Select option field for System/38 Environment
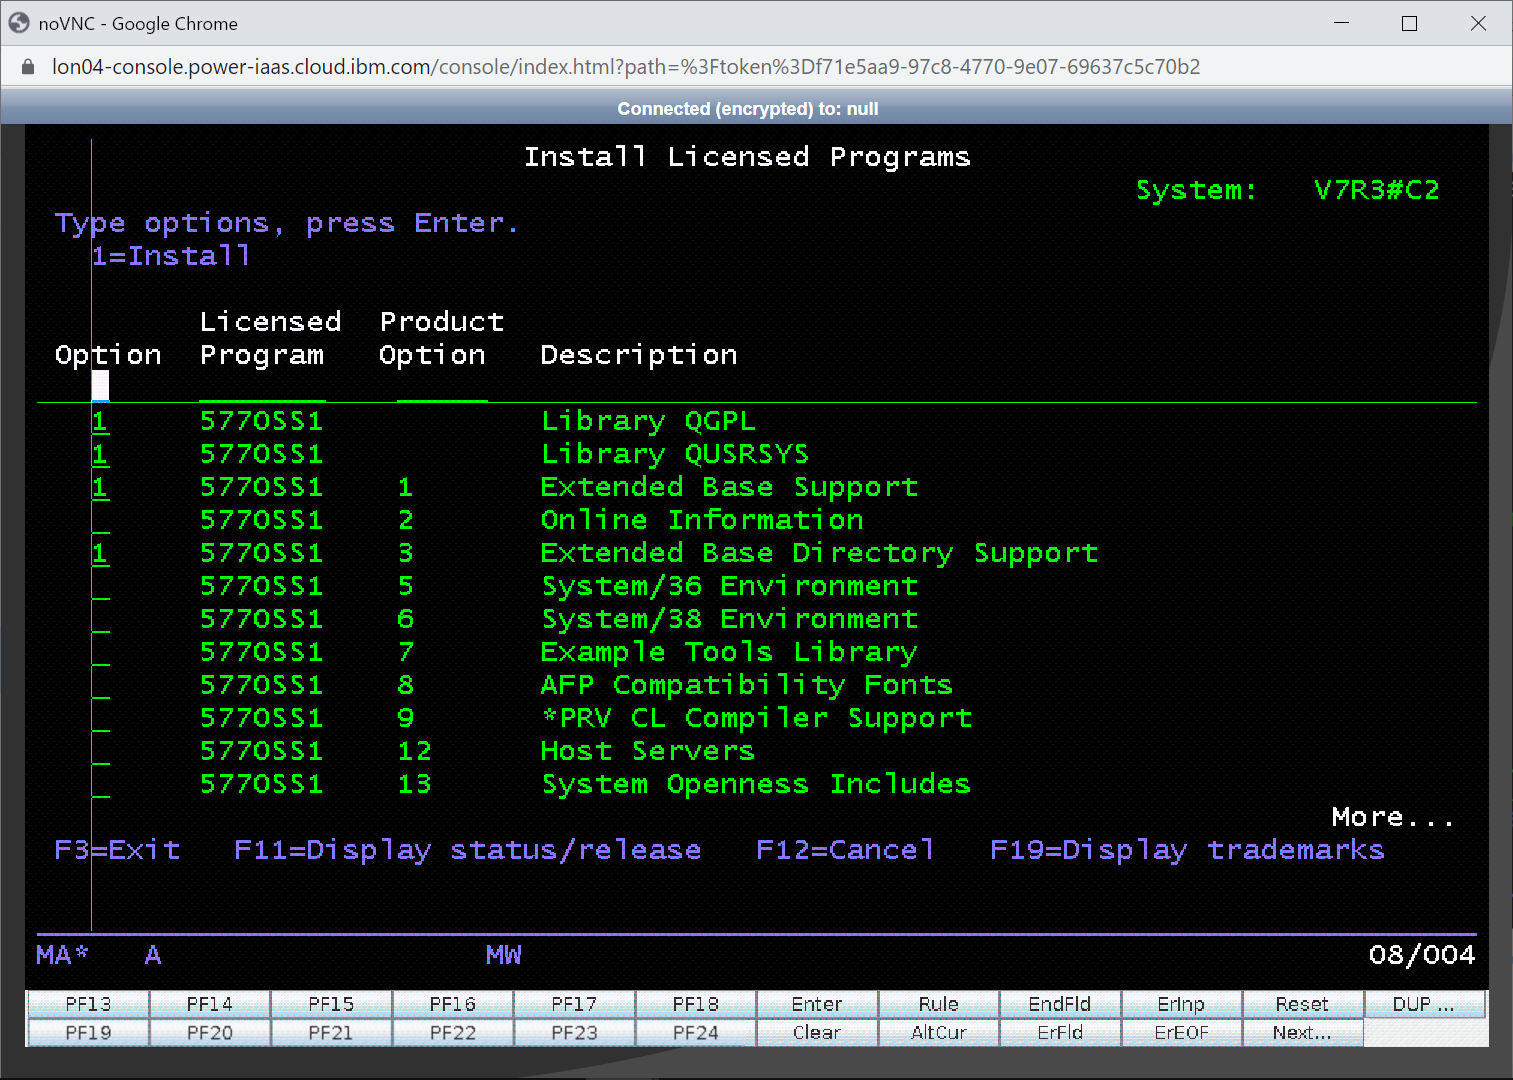 coord(100,619)
